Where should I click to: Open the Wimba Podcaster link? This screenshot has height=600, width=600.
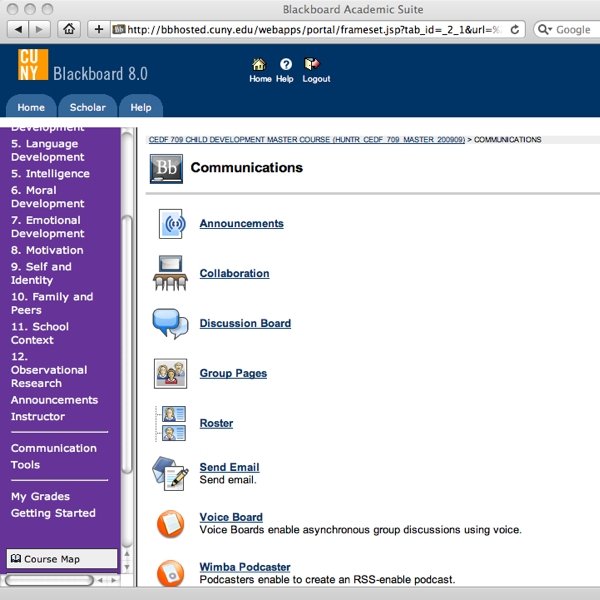[245, 567]
